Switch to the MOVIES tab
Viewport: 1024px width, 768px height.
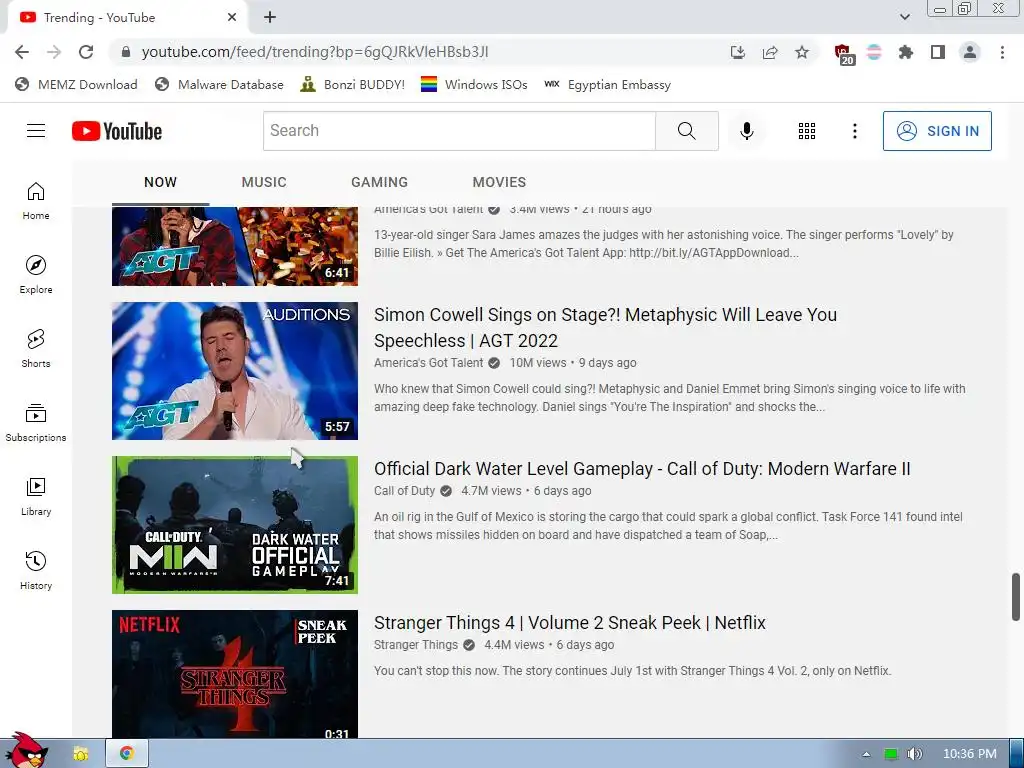click(499, 182)
